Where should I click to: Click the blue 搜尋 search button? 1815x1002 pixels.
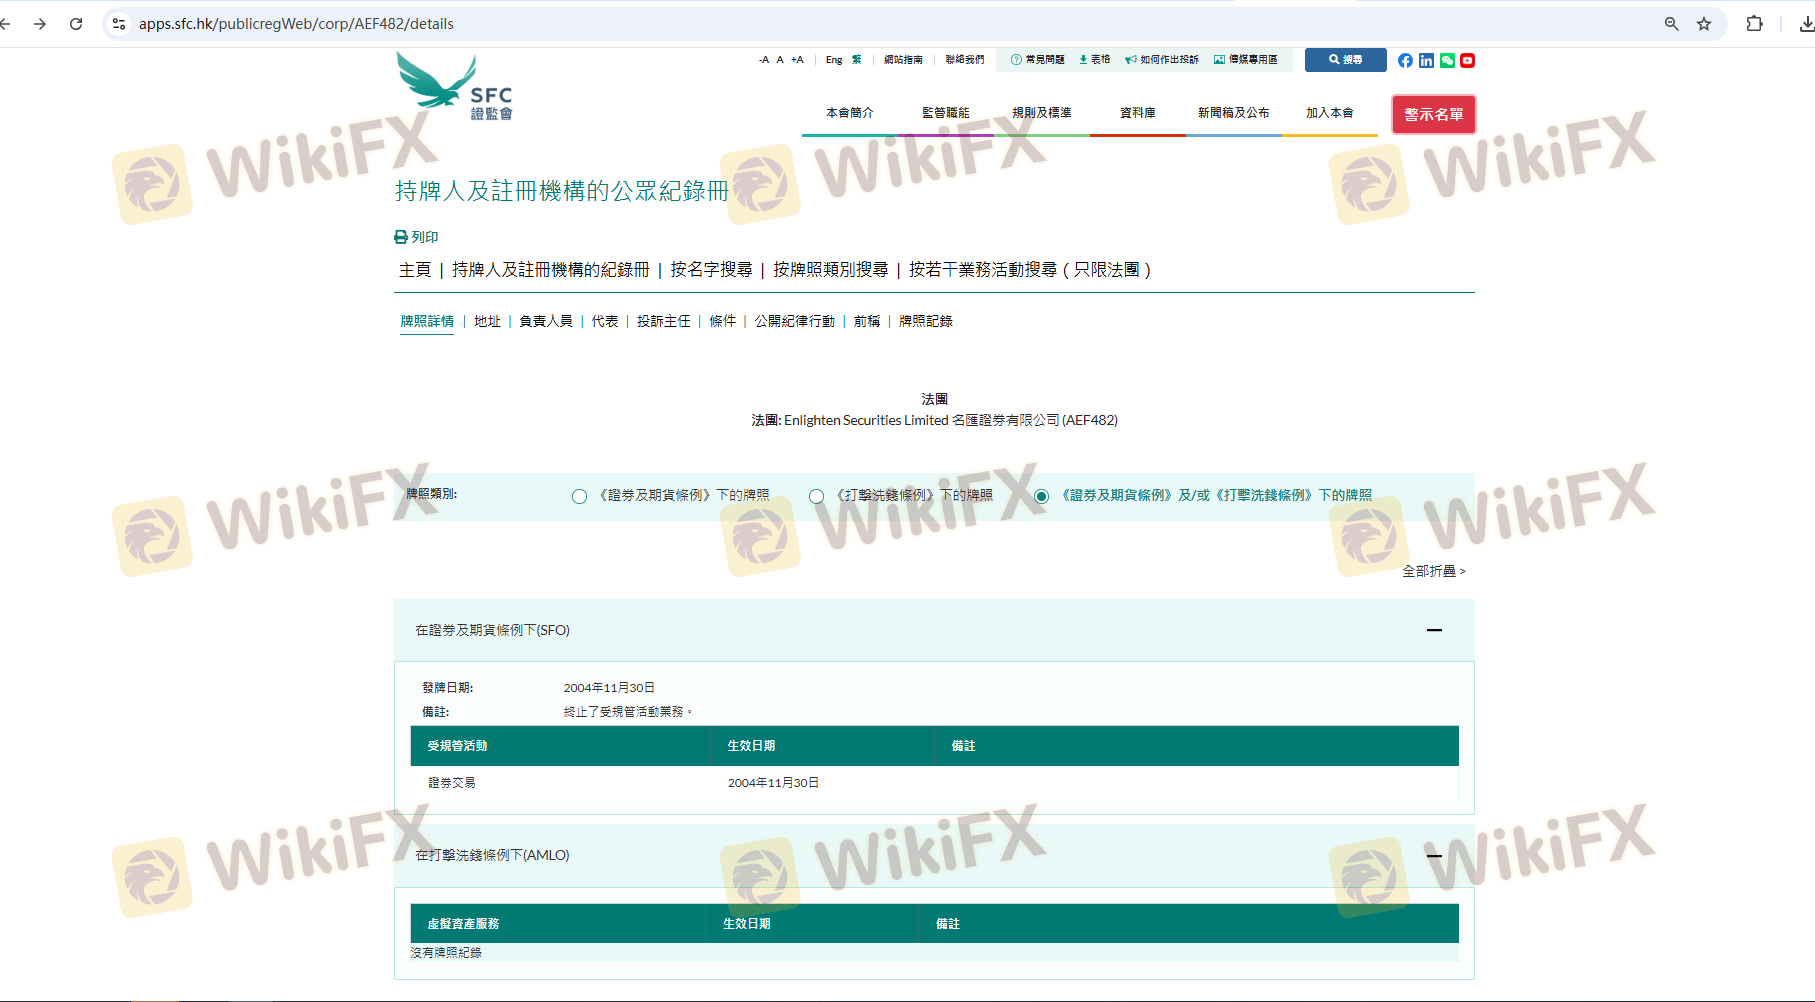point(1346,60)
